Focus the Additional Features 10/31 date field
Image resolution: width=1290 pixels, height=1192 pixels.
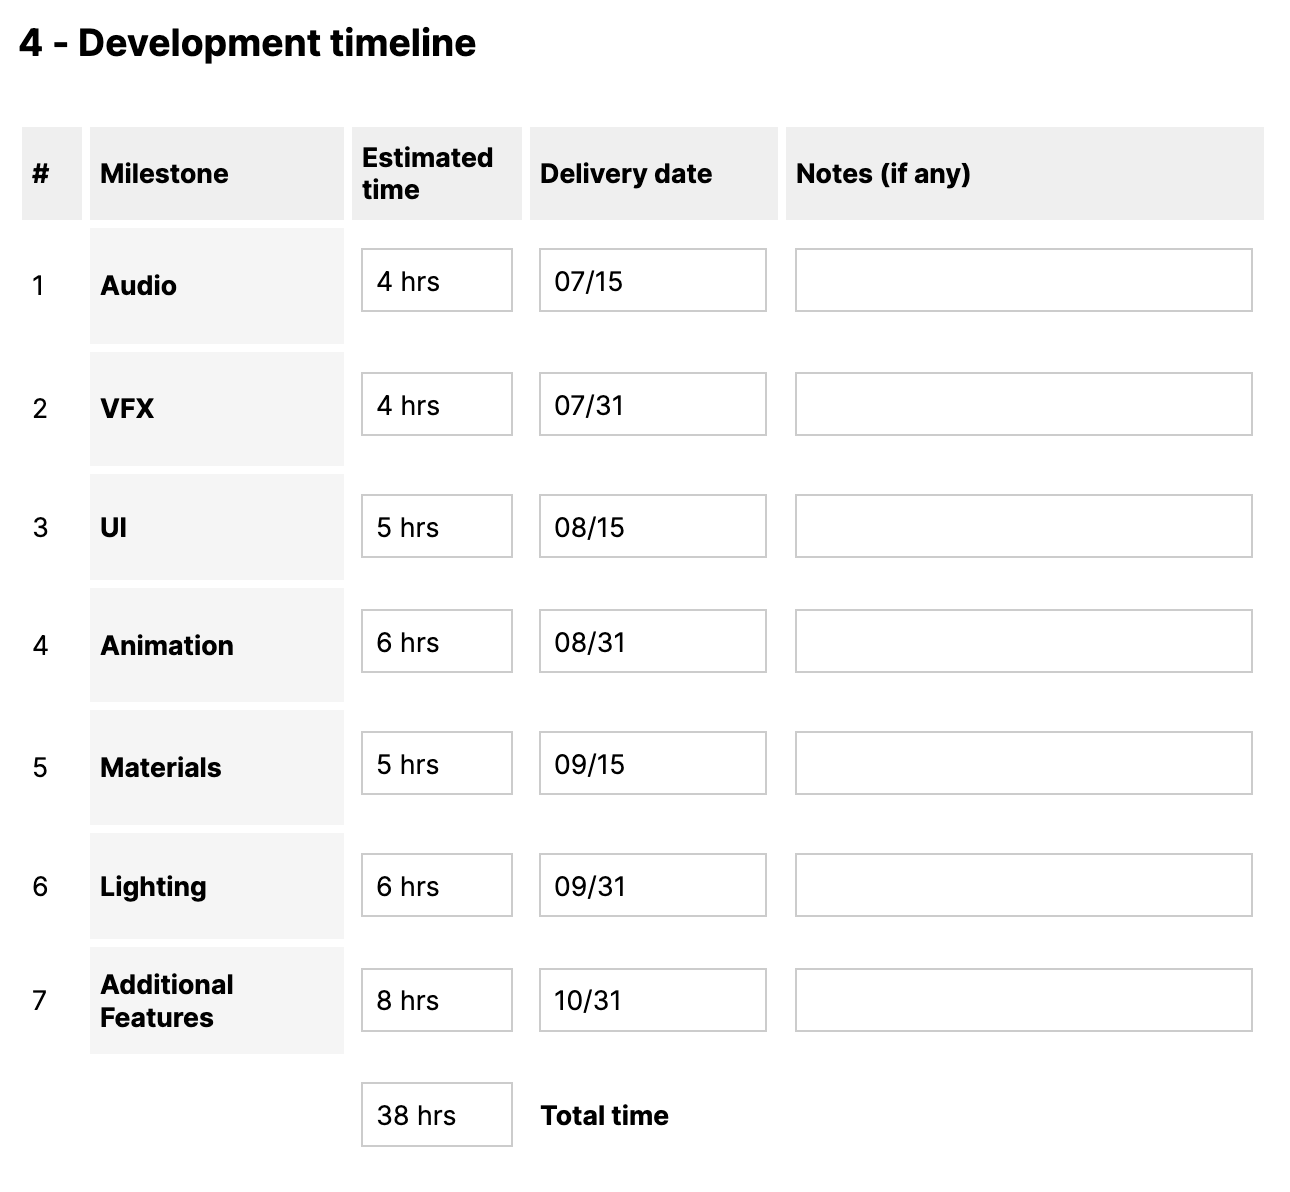pos(652,1000)
